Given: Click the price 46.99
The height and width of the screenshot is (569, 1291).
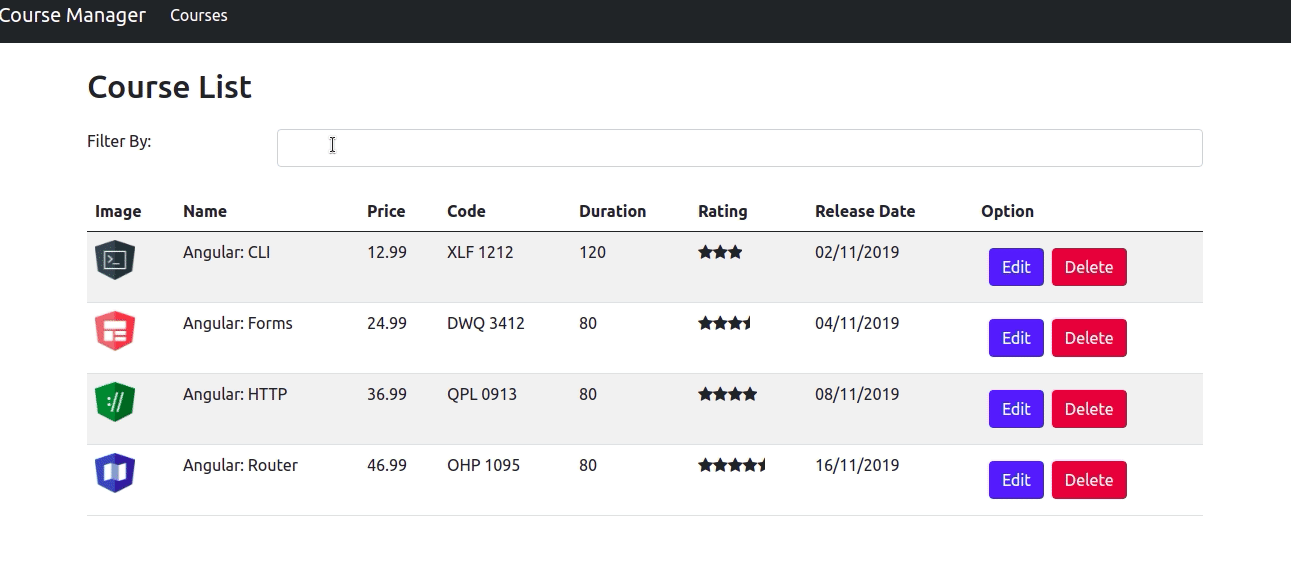Looking at the screenshot, I should pos(387,465).
